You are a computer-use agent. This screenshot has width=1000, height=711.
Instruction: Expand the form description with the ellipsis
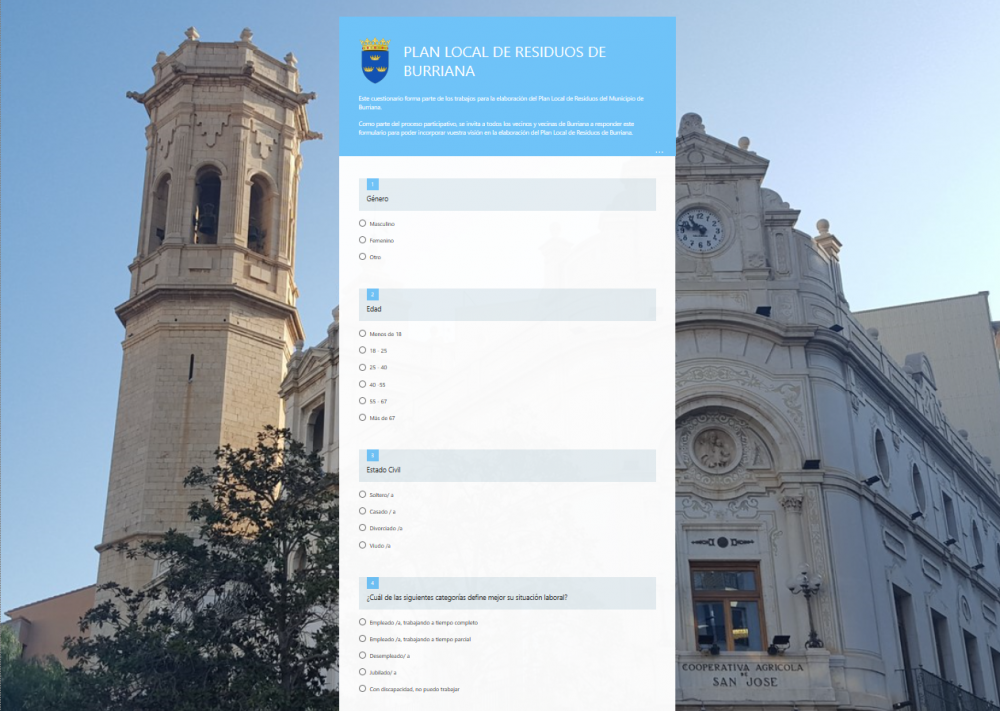click(x=659, y=152)
